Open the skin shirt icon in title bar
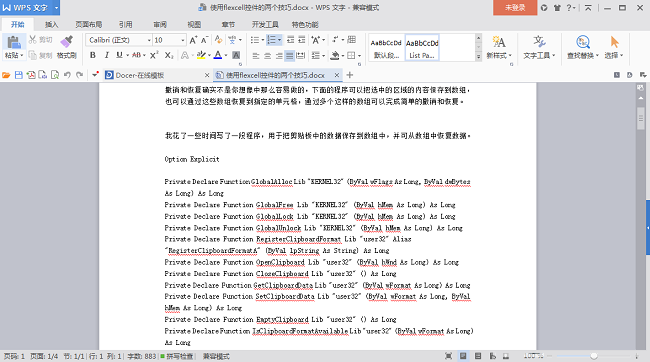 pos(557,8)
